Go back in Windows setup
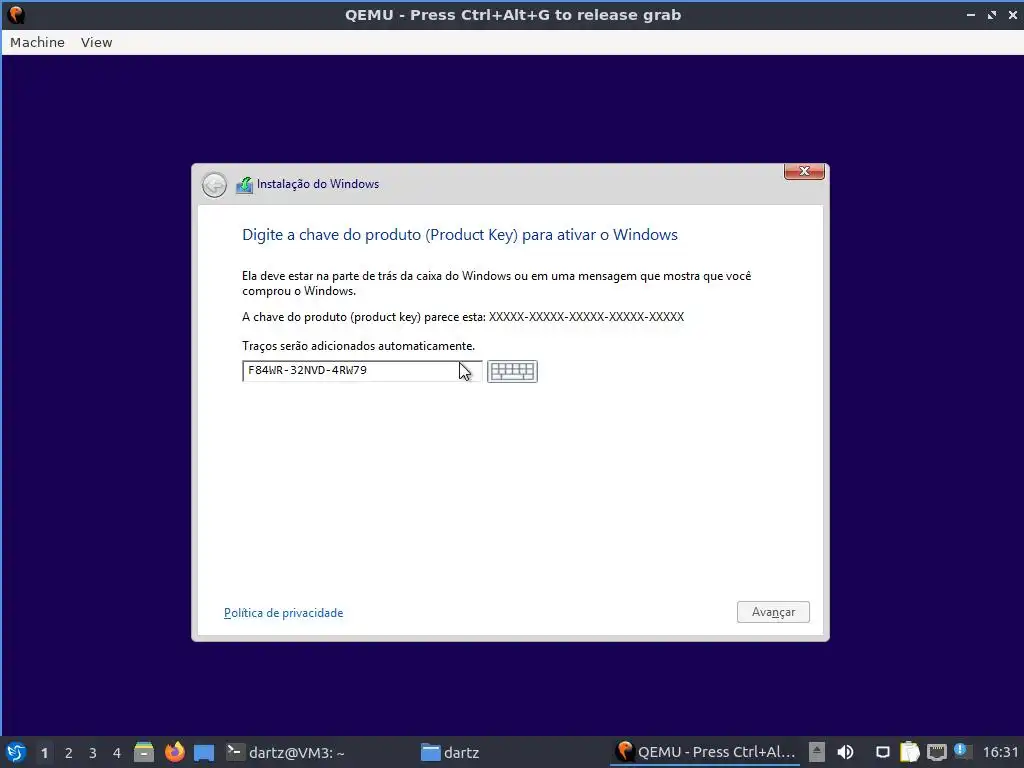The width and height of the screenshot is (1024, 768). point(214,185)
